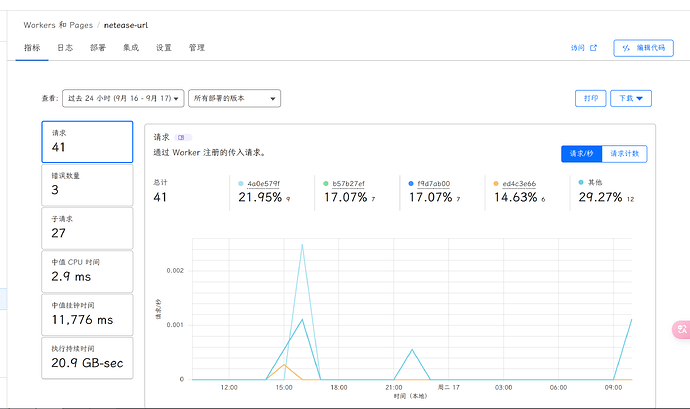Click the orange ed4c3e66 legend dot

496,184
